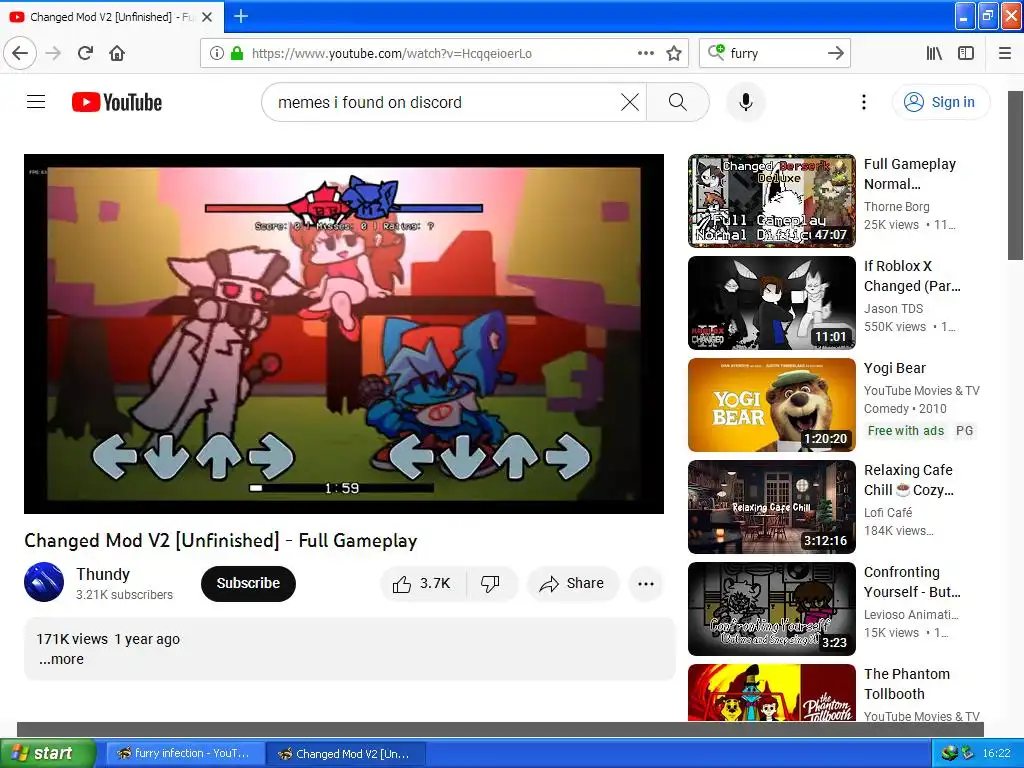
Task: Open If Roblox X Changed title link
Action: coord(912,276)
